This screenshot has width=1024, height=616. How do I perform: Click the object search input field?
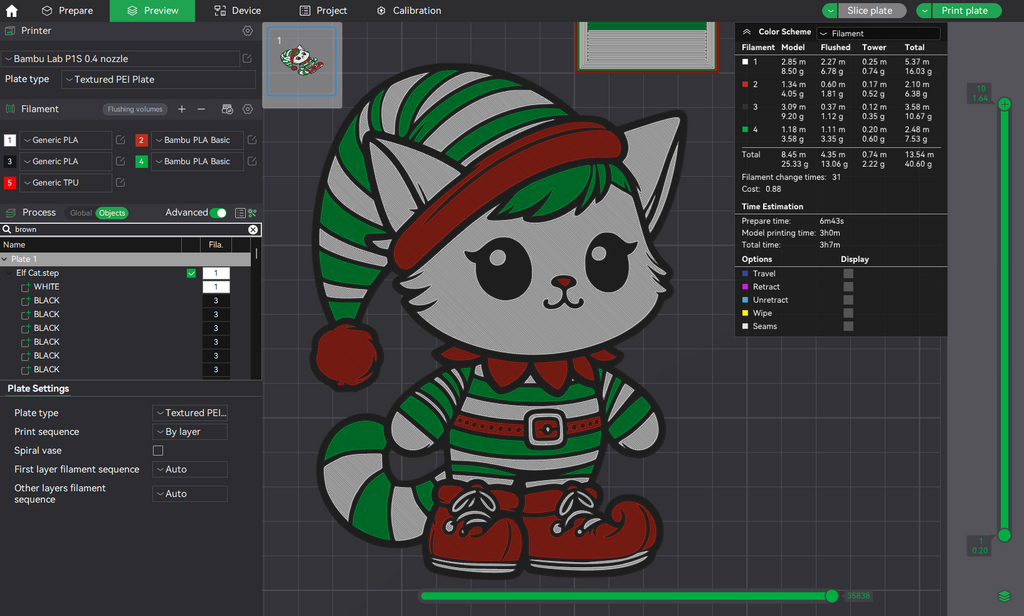[x=131, y=229]
